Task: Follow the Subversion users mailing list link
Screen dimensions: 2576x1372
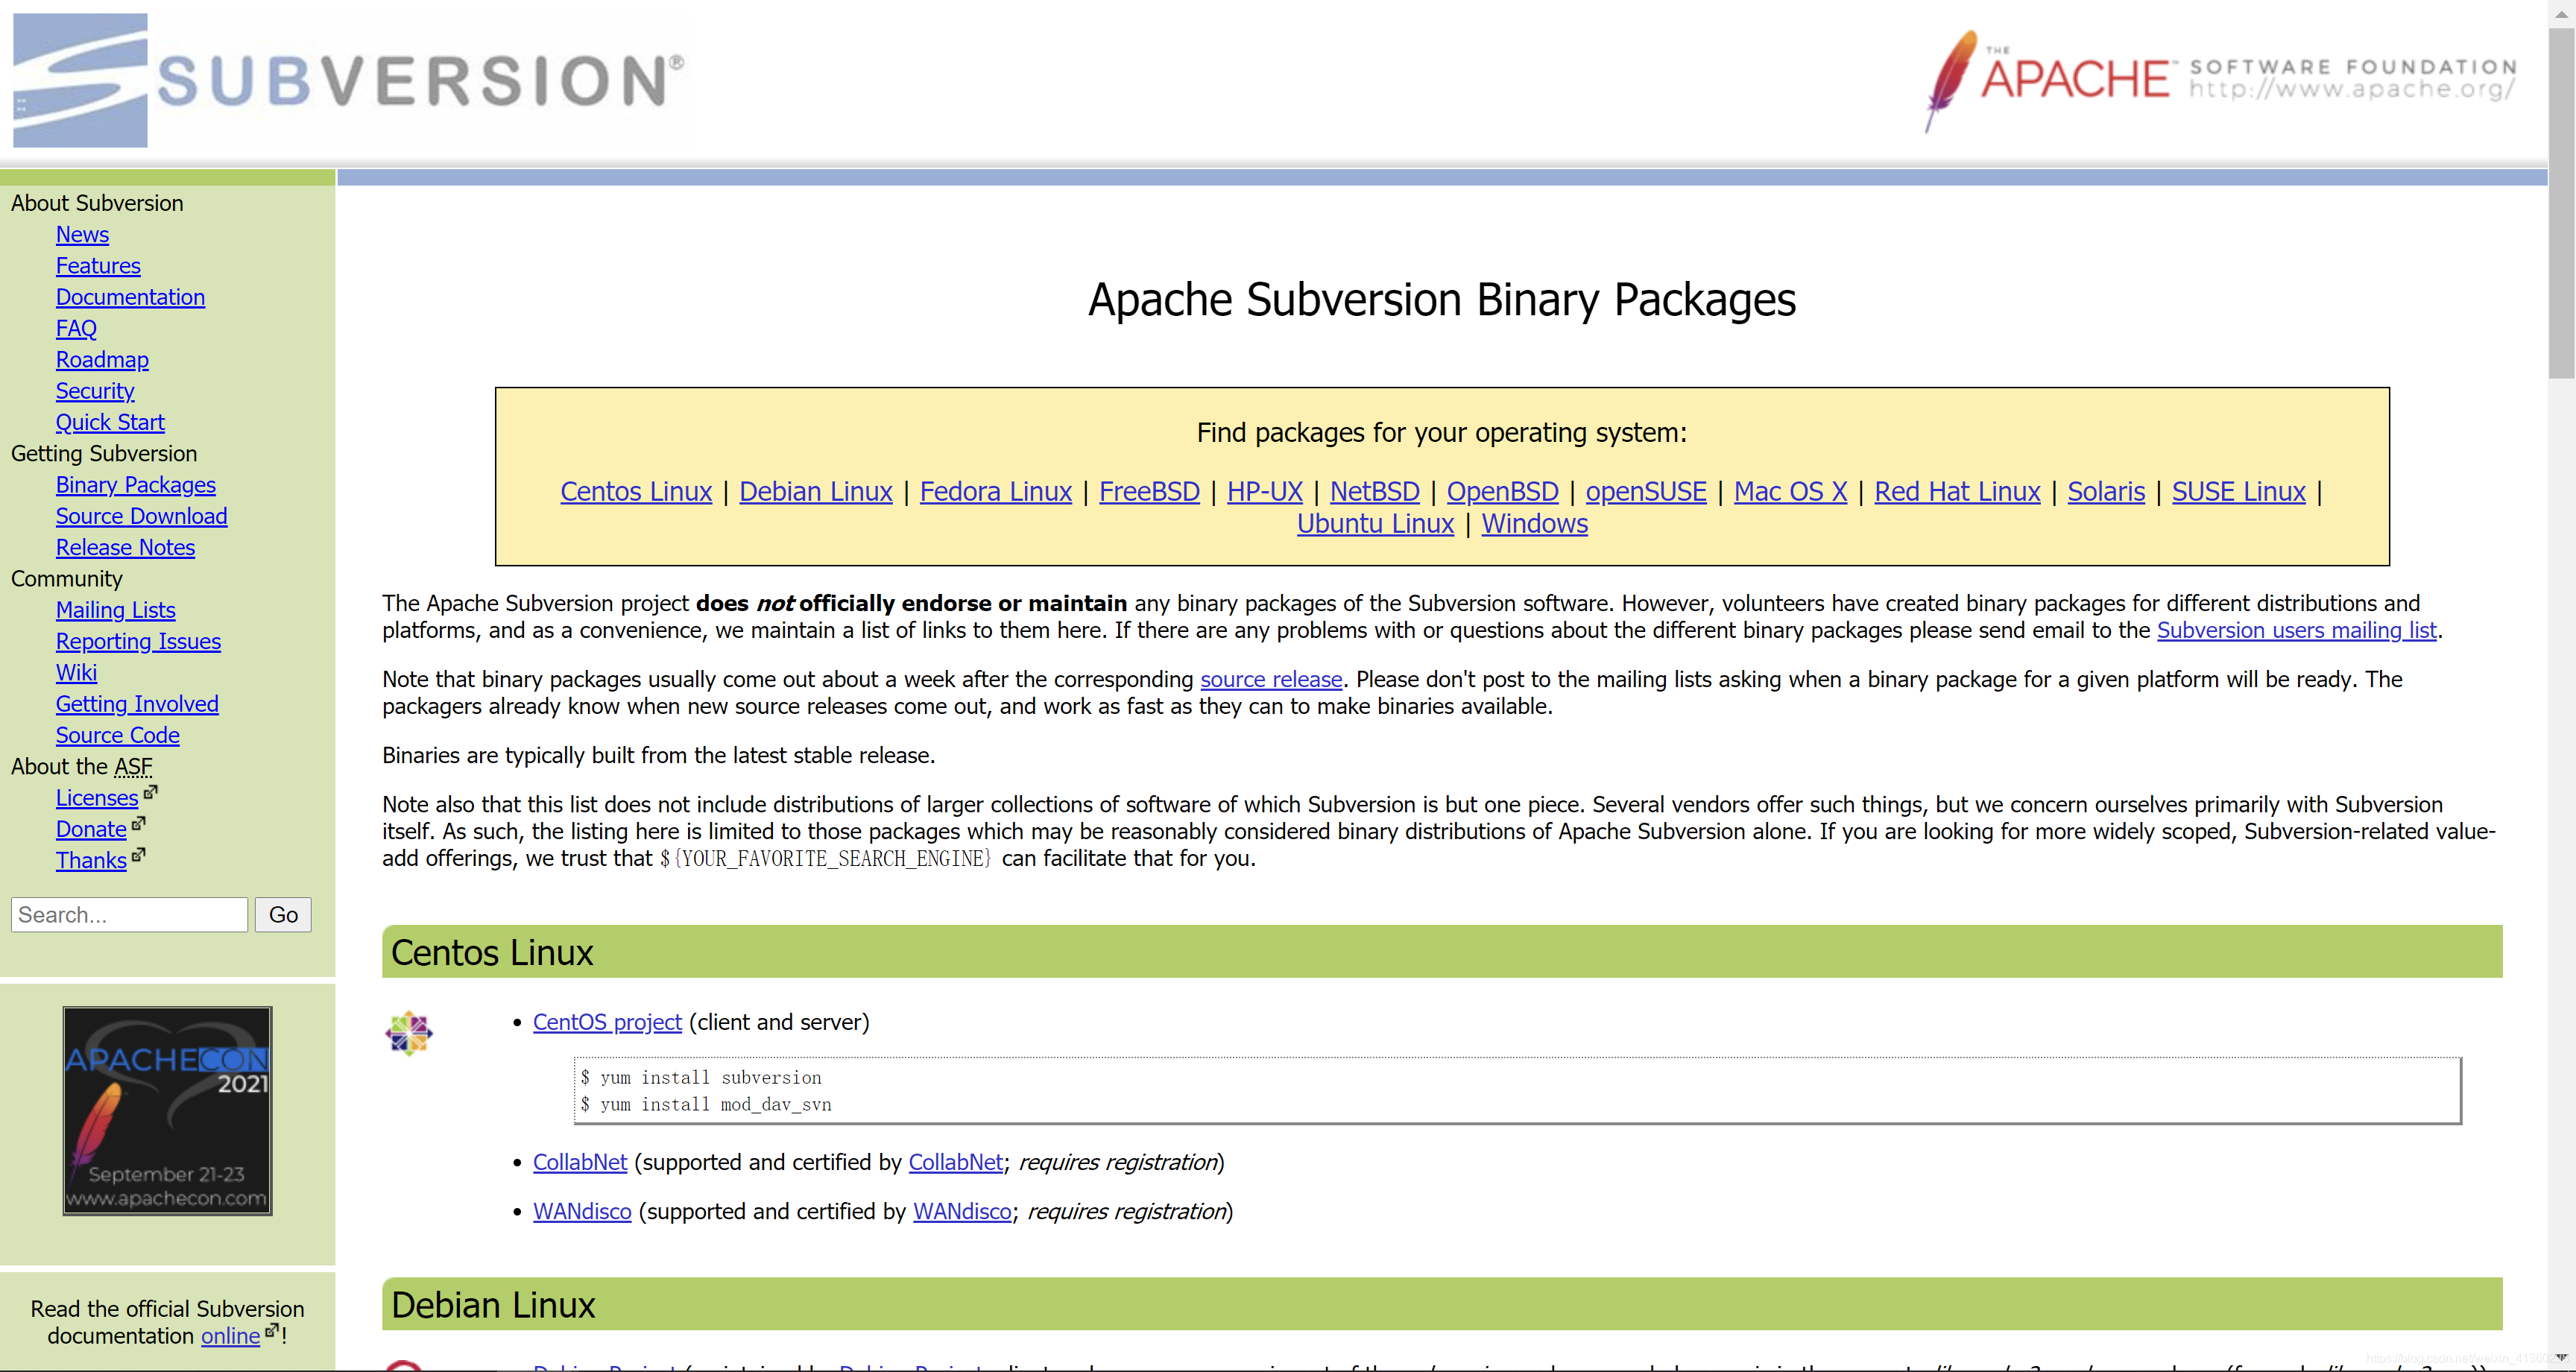Action: pyautogui.click(x=2295, y=630)
